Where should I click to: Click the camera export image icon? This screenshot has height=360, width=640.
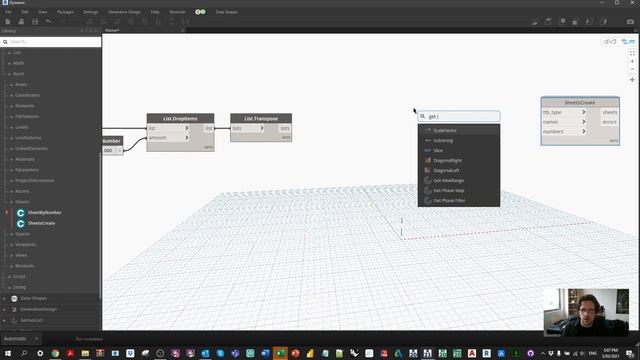pyautogui.click(x=630, y=22)
